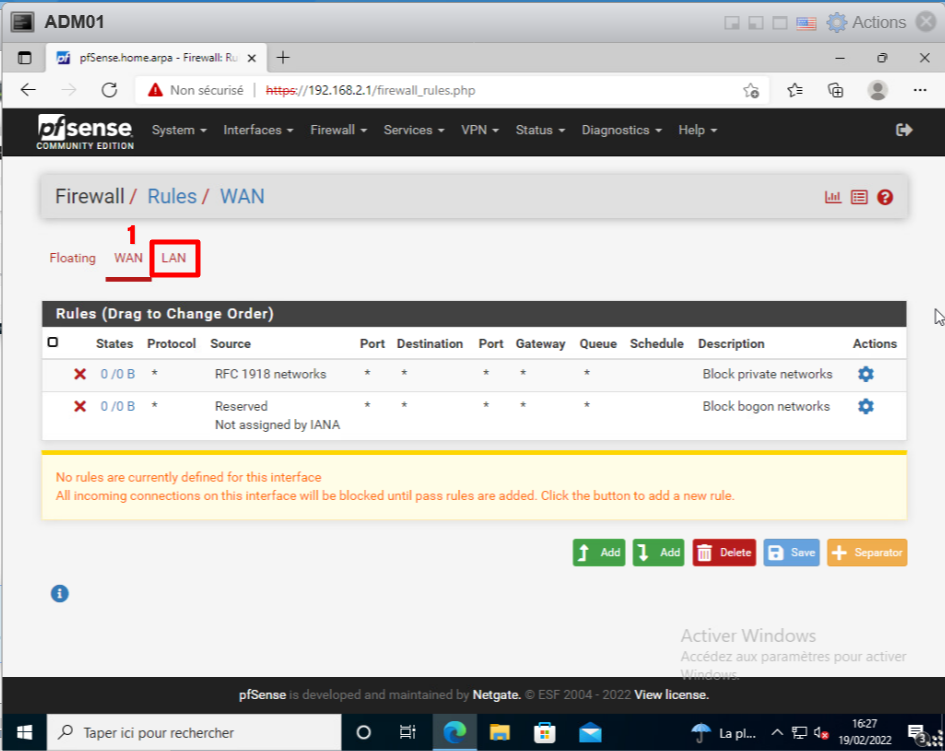Click the red Delete button

click(724, 552)
